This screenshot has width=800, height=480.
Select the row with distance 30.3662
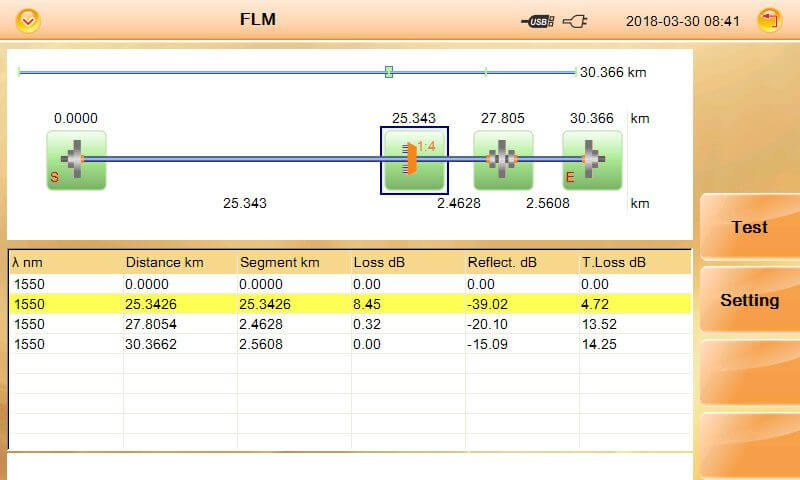pos(350,344)
